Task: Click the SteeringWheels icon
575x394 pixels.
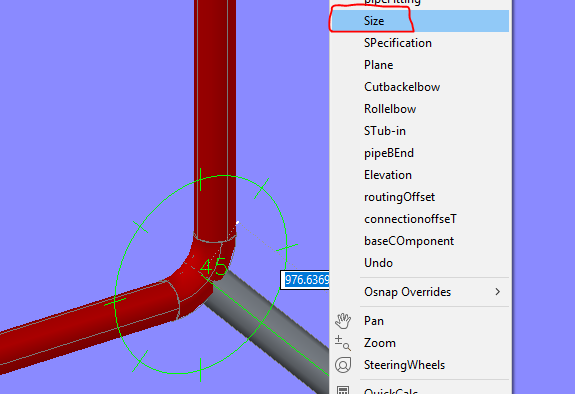Action: pos(343,365)
